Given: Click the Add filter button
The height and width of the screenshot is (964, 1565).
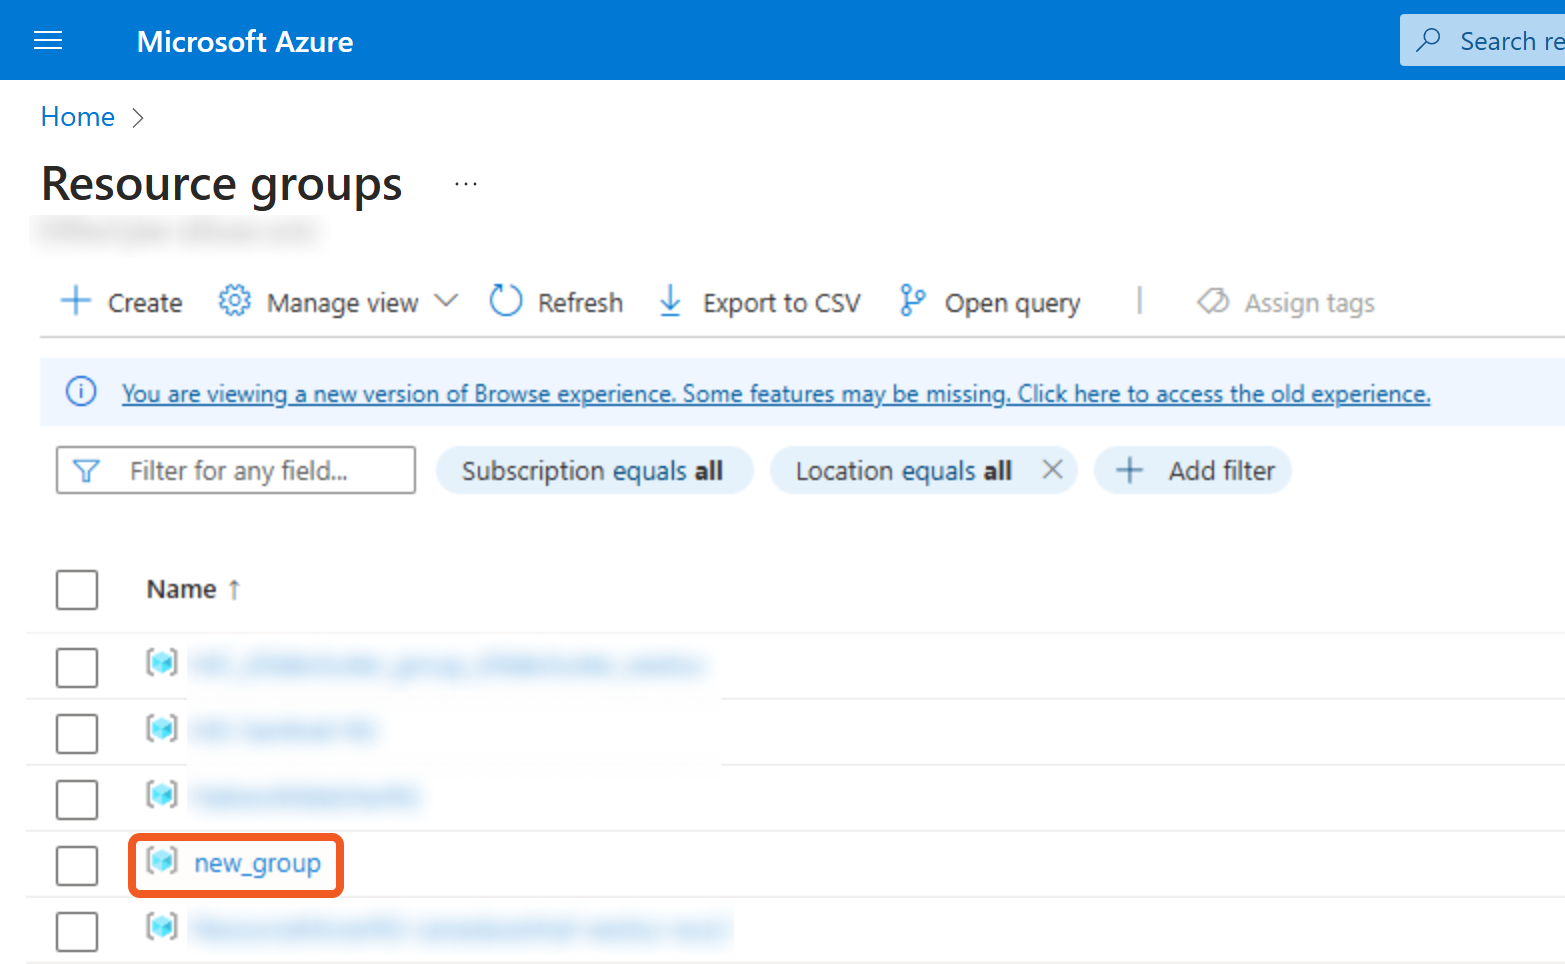Looking at the screenshot, I should [1193, 471].
